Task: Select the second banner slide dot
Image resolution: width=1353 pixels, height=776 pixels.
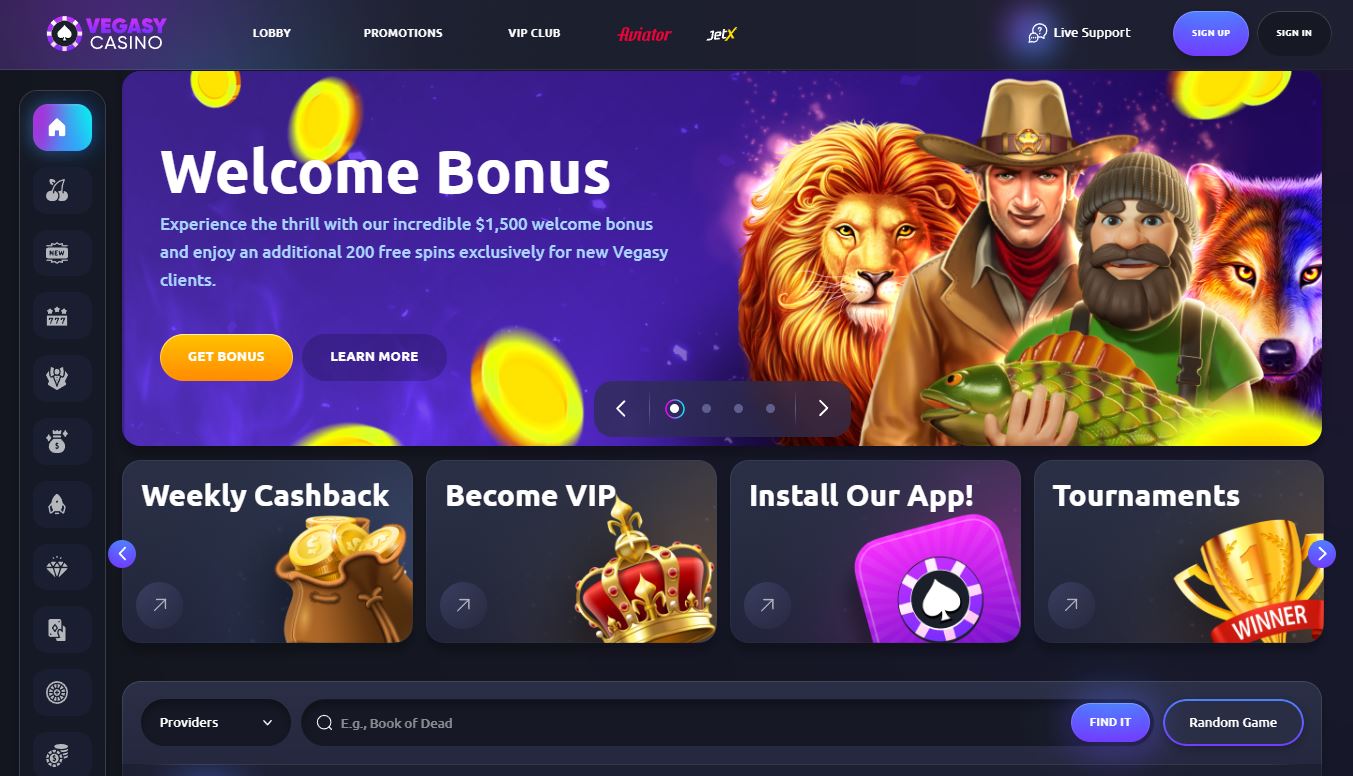Action: coord(706,408)
